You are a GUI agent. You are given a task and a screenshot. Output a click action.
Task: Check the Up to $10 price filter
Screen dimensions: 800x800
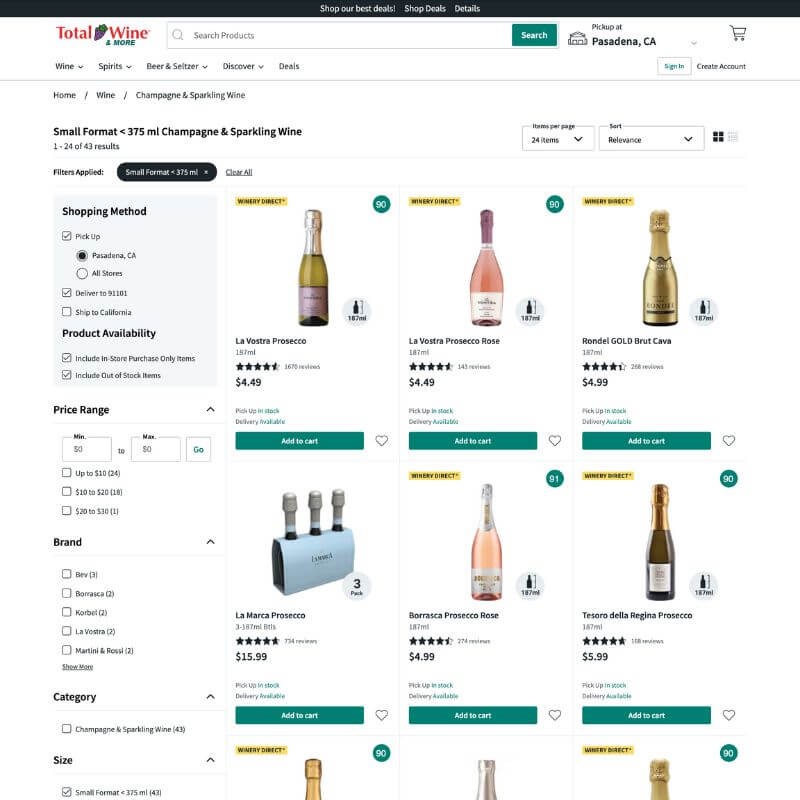coord(66,473)
